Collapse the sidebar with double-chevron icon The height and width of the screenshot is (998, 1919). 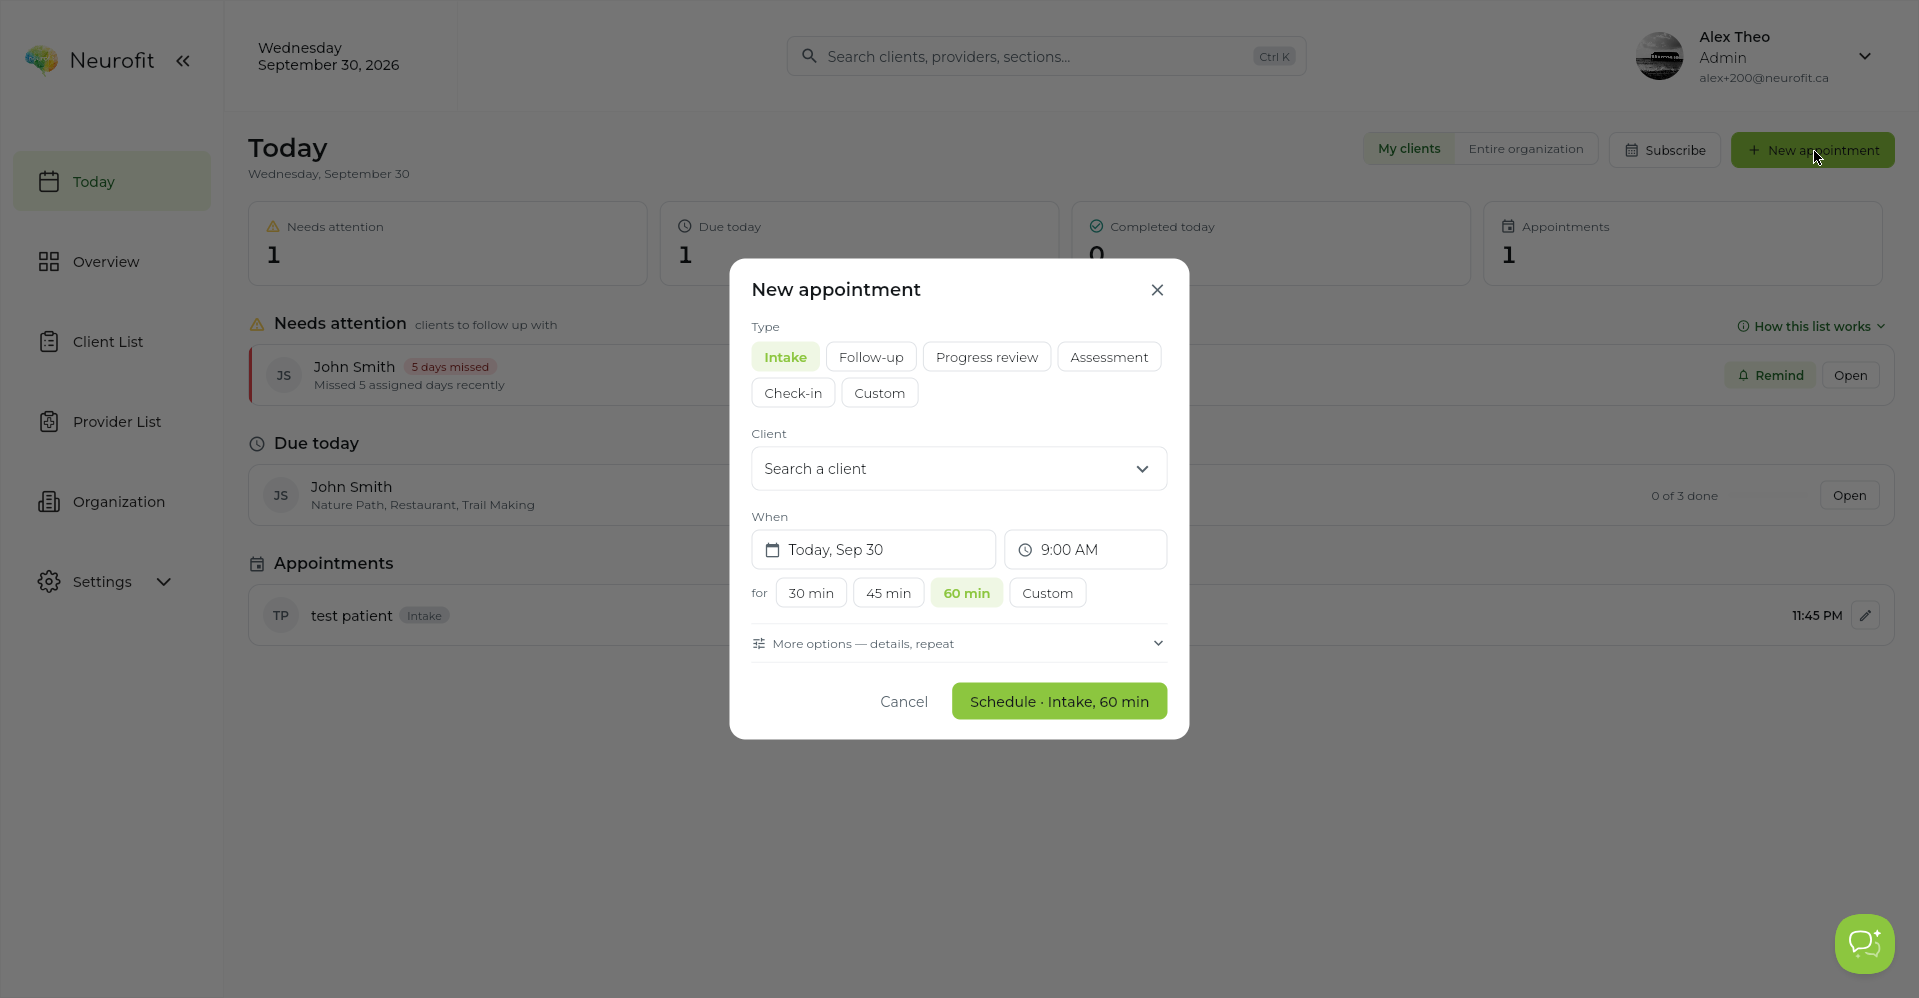coord(183,61)
